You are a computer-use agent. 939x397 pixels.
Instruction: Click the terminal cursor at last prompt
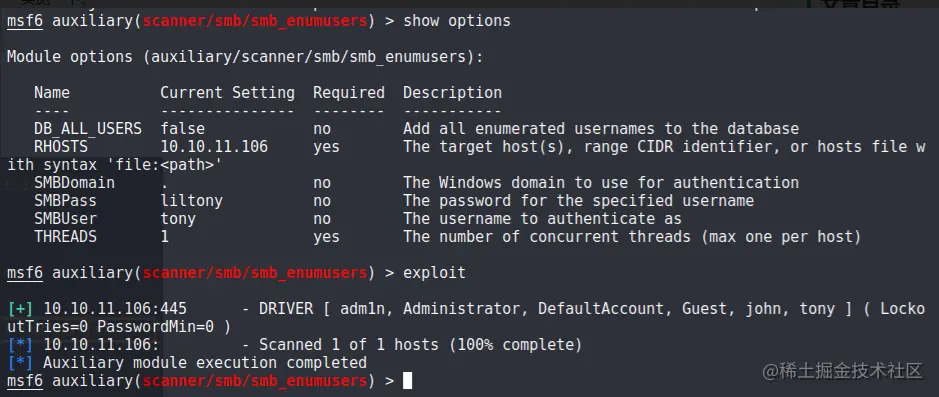(407, 381)
